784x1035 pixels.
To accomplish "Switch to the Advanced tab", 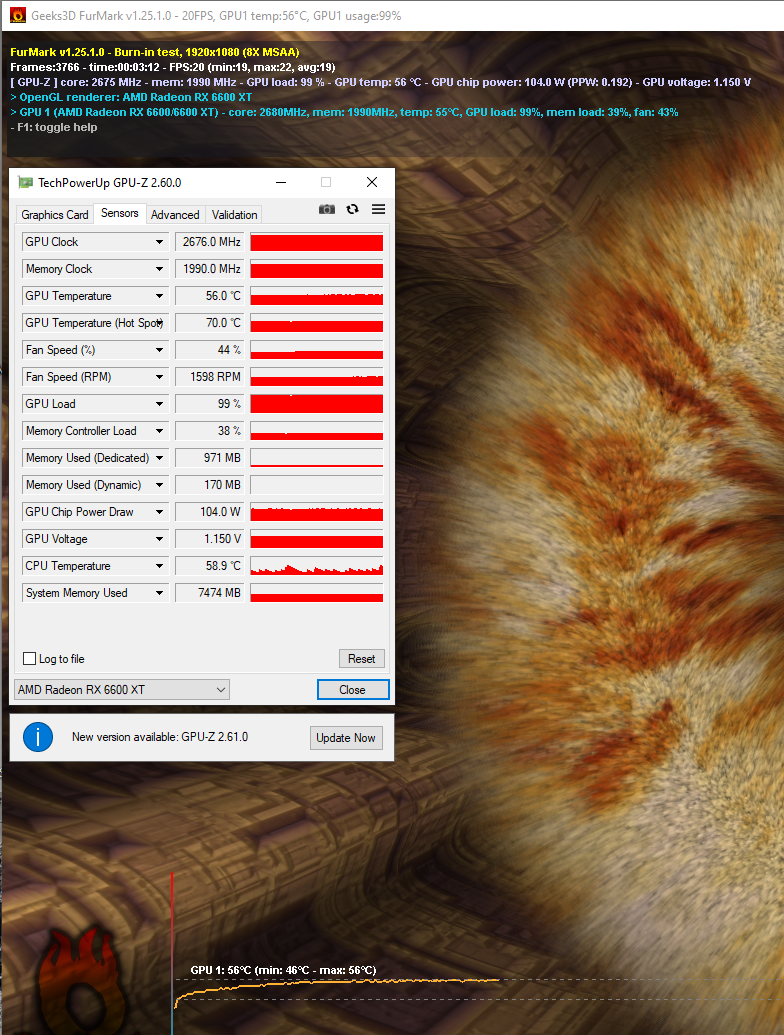I will click(x=175, y=215).
